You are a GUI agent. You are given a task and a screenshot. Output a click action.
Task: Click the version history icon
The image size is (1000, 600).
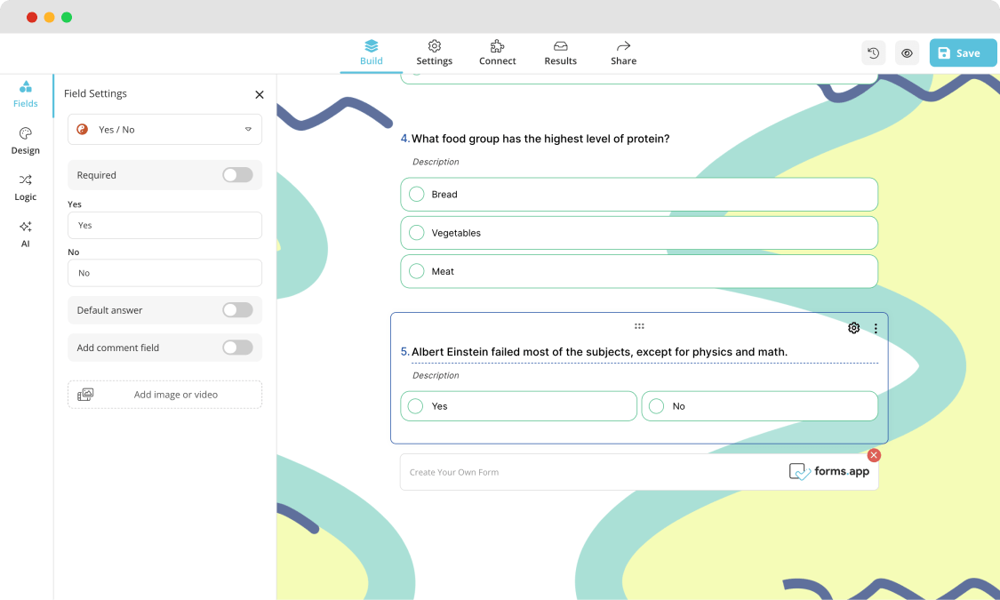coord(873,53)
